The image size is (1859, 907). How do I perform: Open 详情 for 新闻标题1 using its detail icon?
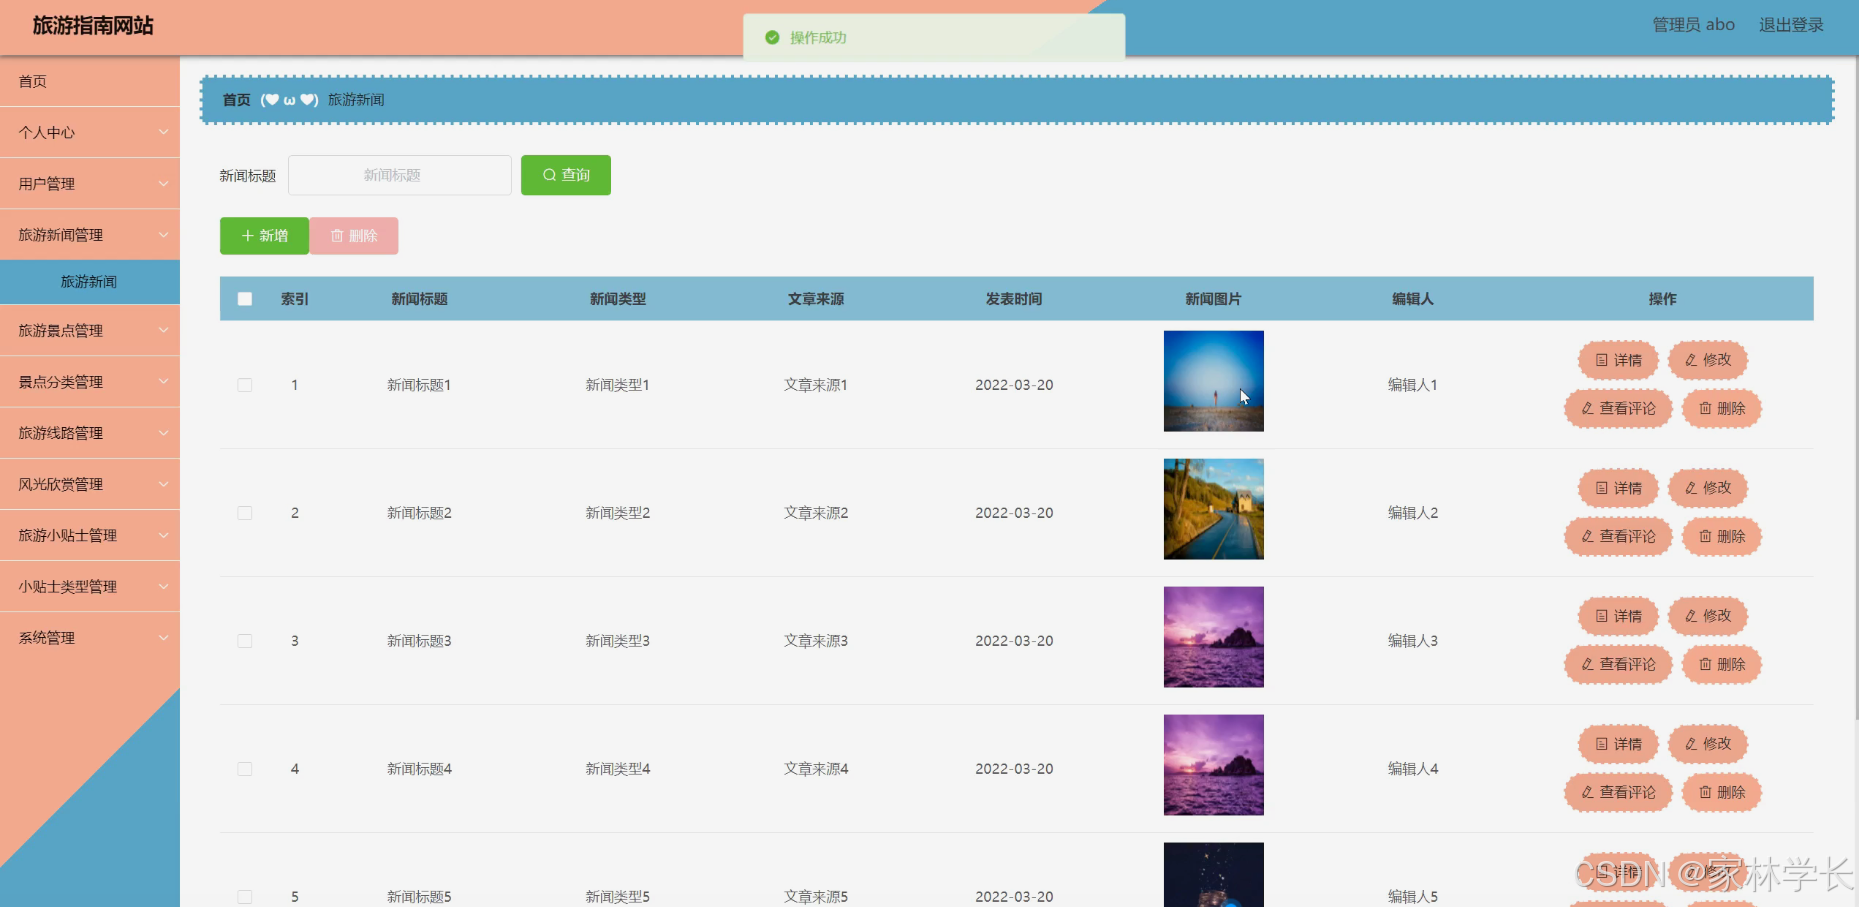pyautogui.click(x=1603, y=360)
